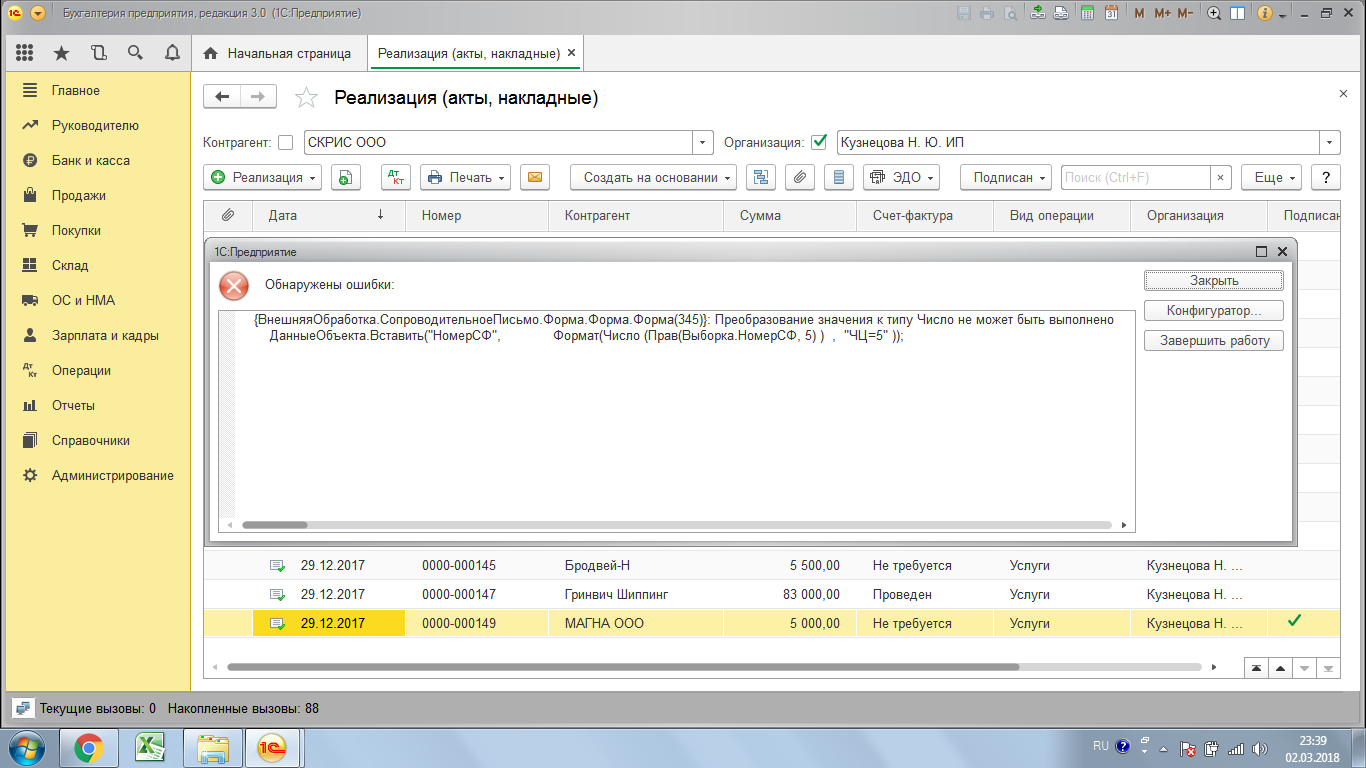Expand the Реализация create dropdown
Screen dimensions: 1366x768
point(262,177)
